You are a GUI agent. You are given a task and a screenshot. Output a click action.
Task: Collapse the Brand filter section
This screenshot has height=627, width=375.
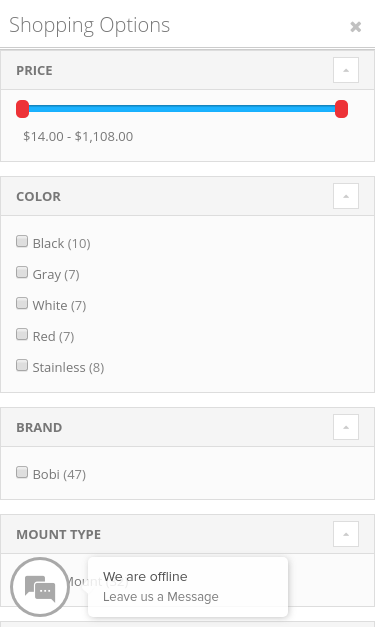pyautogui.click(x=346, y=427)
